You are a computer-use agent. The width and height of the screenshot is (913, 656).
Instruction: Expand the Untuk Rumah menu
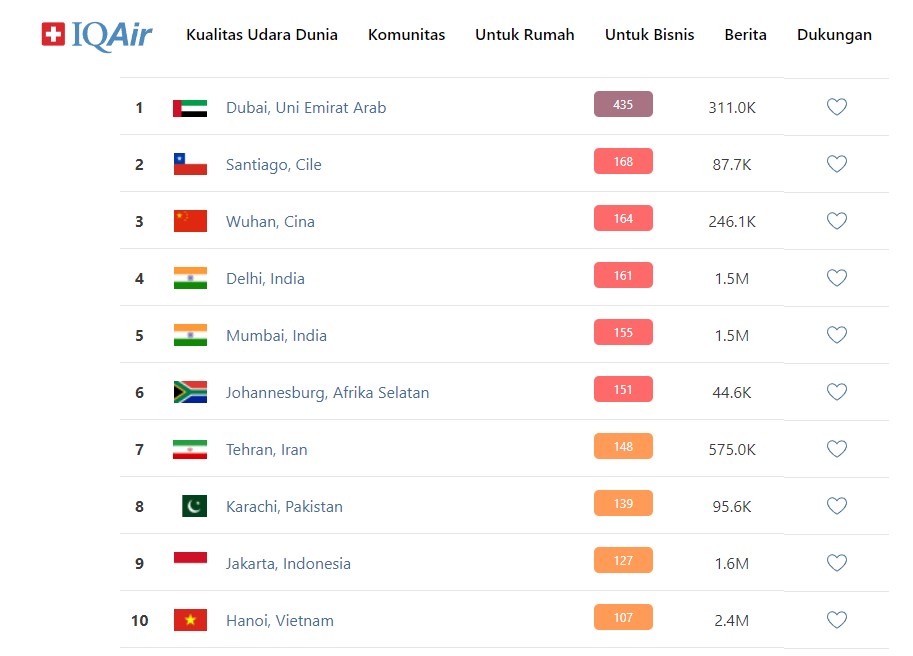[x=525, y=35]
